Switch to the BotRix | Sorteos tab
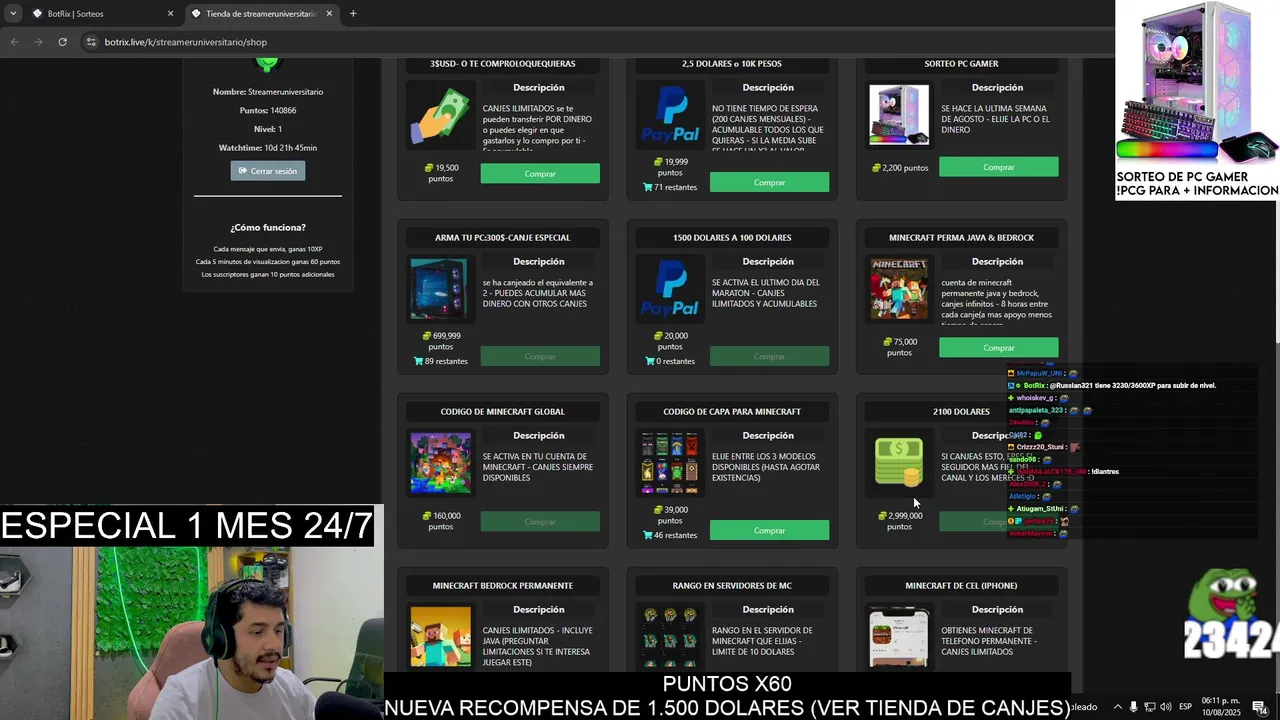 click(x=100, y=14)
